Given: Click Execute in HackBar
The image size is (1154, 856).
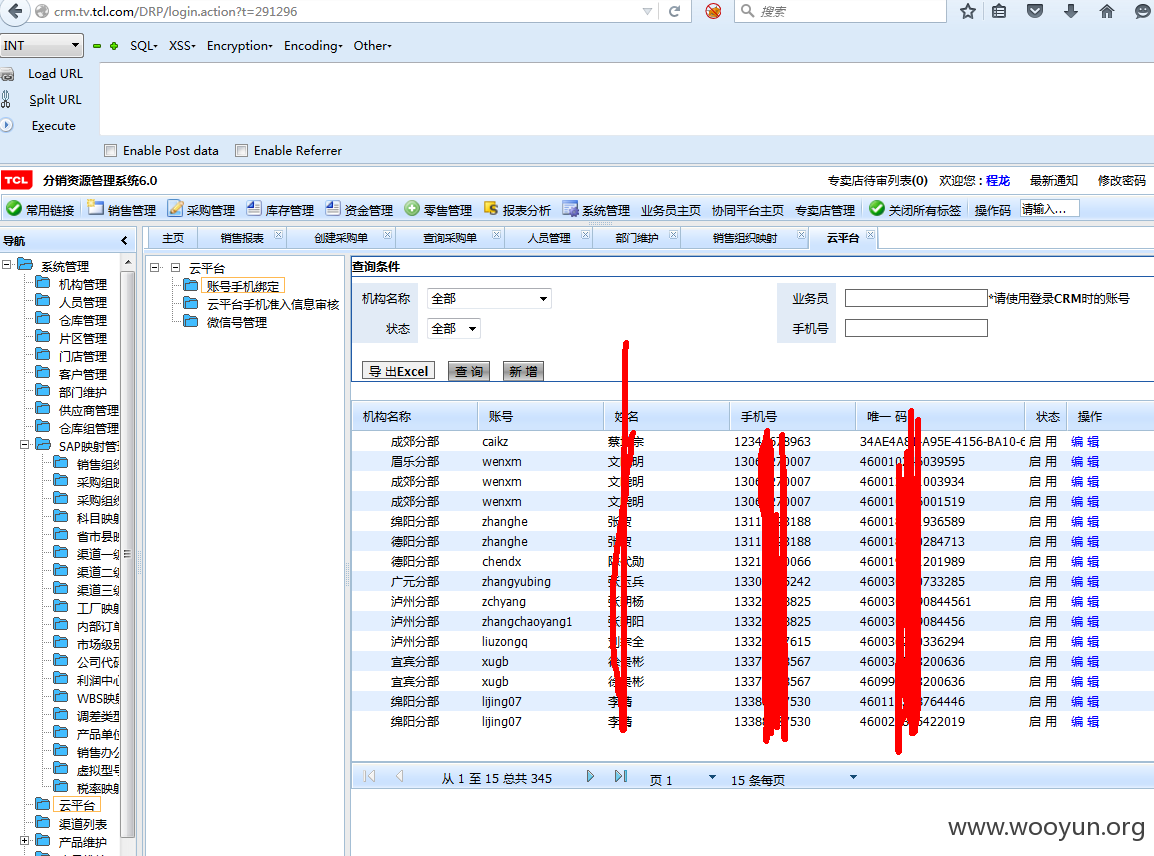Looking at the screenshot, I should (x=53, y=126).
